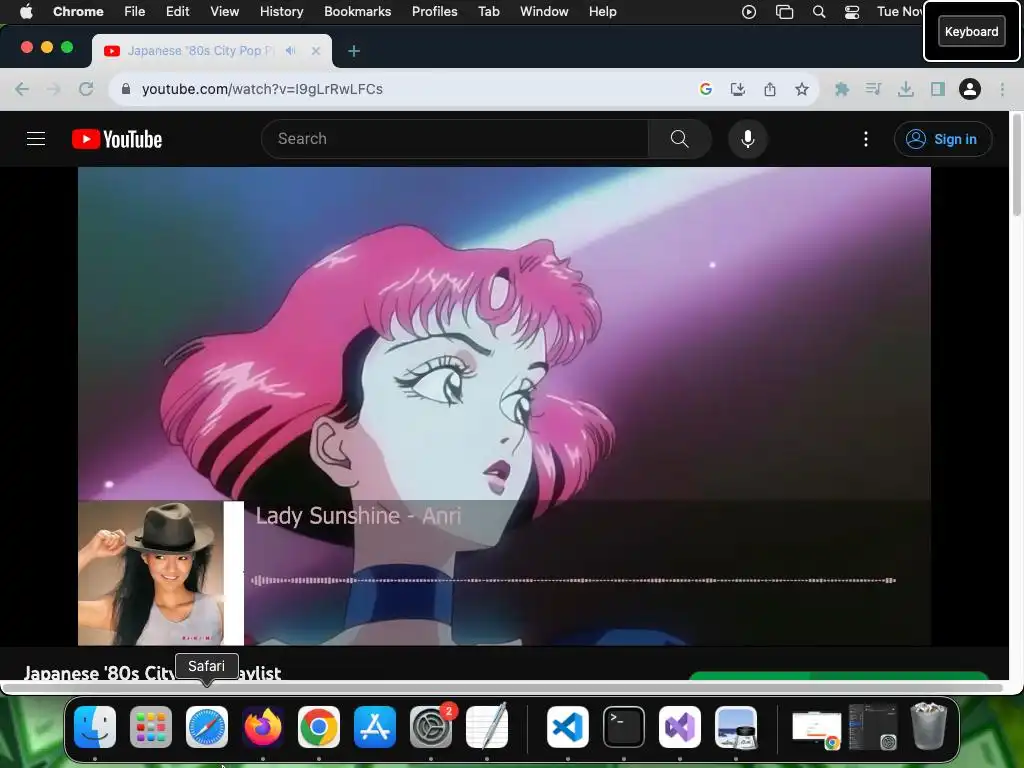Start voice search with microphone icon
This screenshot has height=768, width=1024.
(748, 139)
